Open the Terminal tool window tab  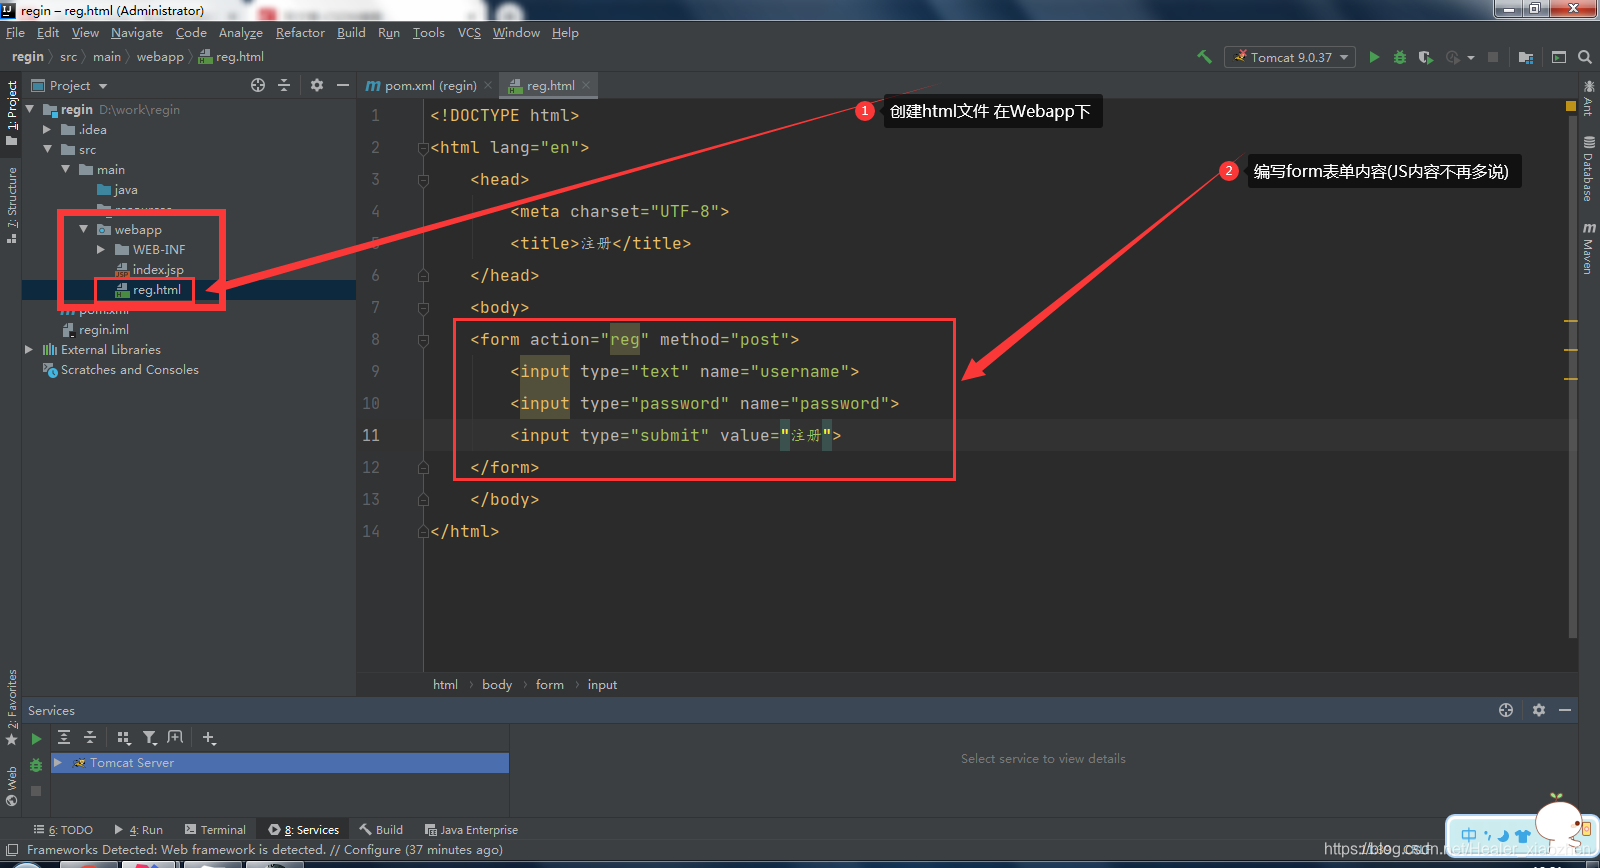pos(215,830)
